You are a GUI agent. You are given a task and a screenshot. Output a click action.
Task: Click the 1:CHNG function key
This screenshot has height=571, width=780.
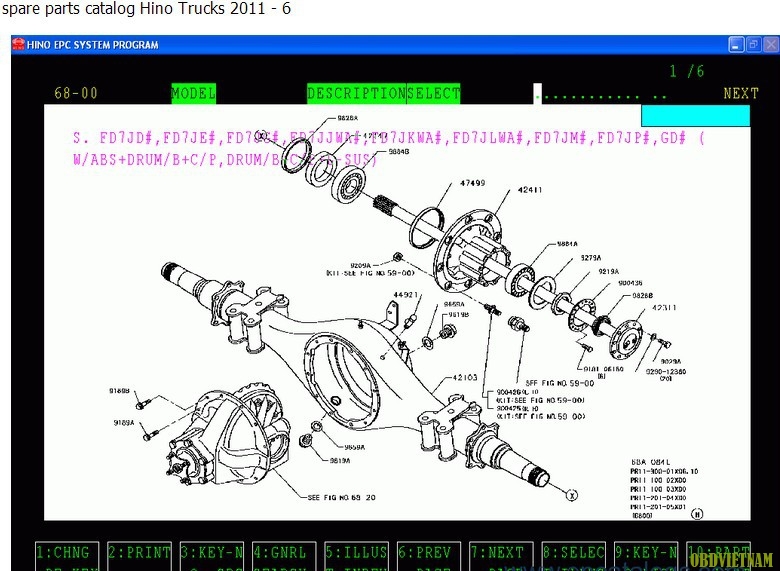pos(67,556)
